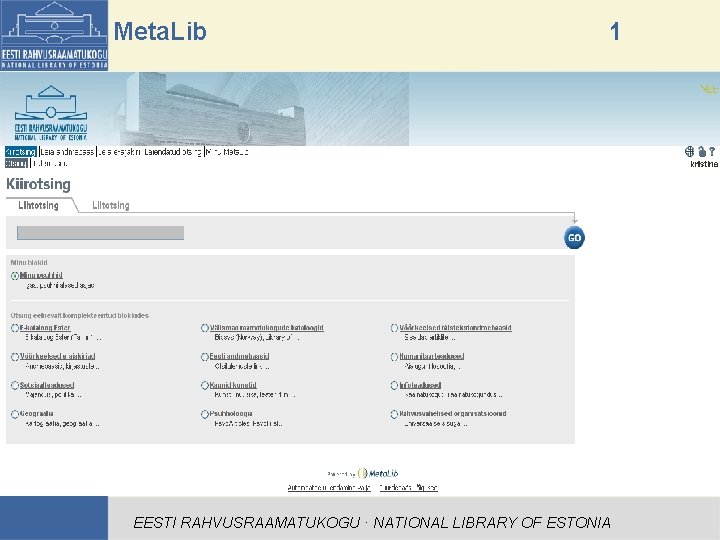Open Rahvusvahelised organisatsioonid label
The width and height of the screenshot is (720, 540).
coord(453,414)
